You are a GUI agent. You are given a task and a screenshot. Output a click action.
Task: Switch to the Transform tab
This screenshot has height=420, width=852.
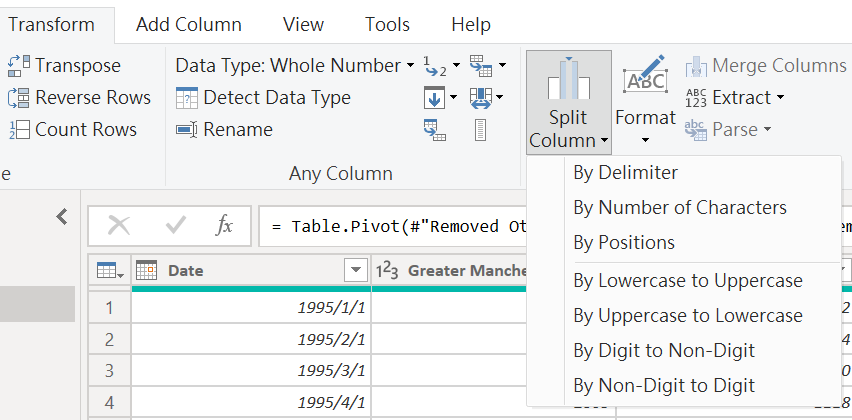tap(51, 24)
